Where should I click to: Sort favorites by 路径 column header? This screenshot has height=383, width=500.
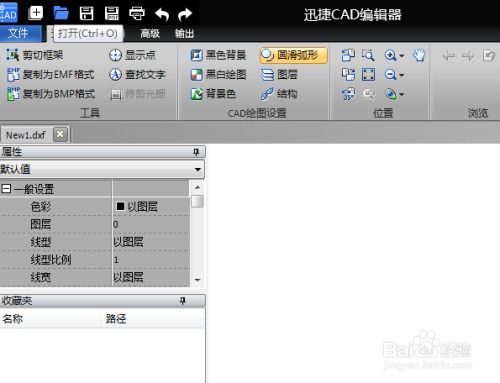coord(153,319)
